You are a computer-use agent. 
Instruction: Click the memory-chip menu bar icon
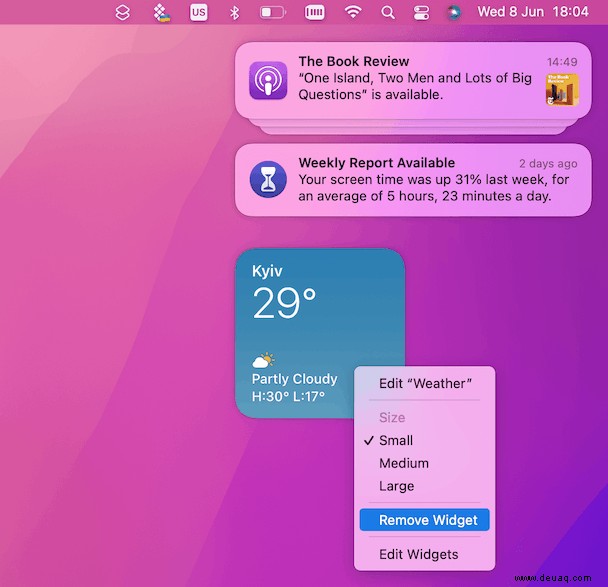point(314,13)
